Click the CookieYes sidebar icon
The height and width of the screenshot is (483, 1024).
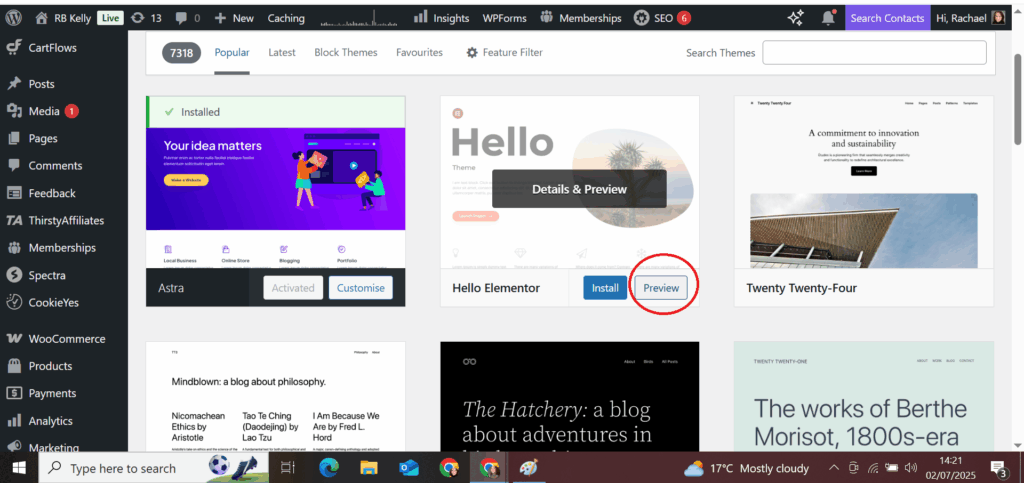click(x=14, y=302)
